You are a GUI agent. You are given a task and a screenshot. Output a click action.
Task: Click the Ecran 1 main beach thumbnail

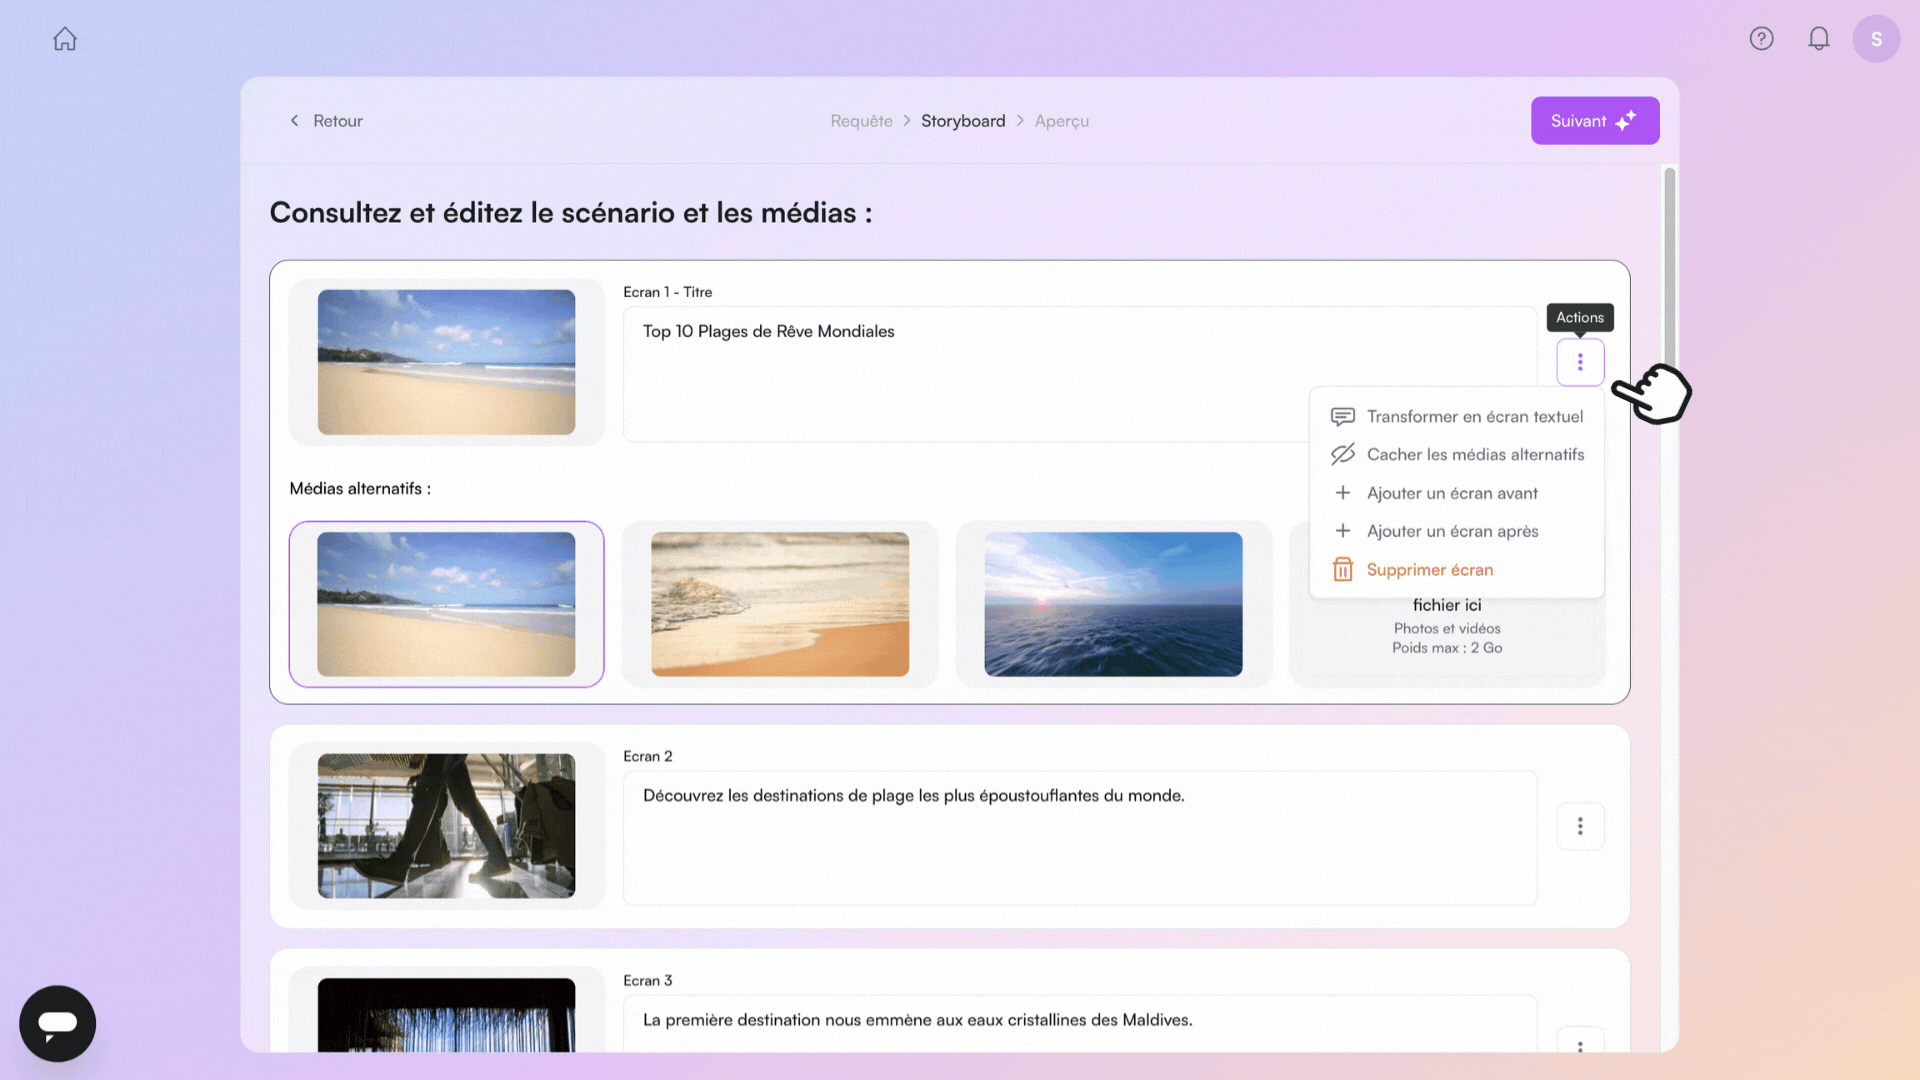click(x=446, y=362)
